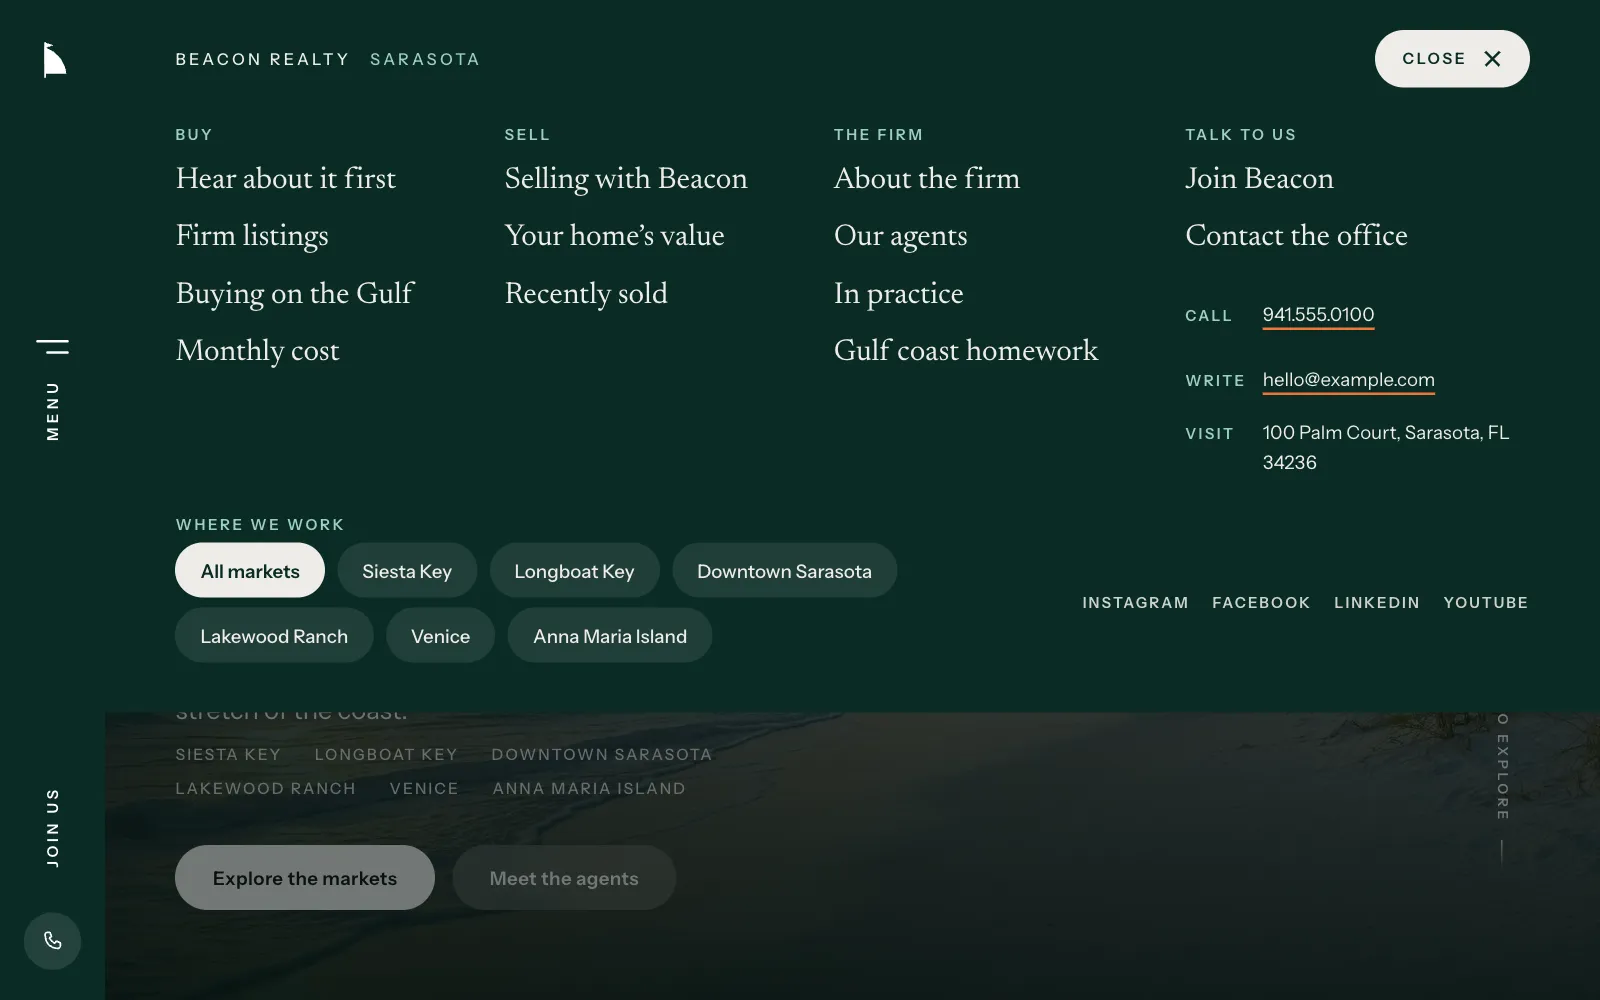Image resolution: width=1600 pixels, height=1000 pixels.
Task: Click the vertical JOIN US sidebar link
Action: [53, 827]
